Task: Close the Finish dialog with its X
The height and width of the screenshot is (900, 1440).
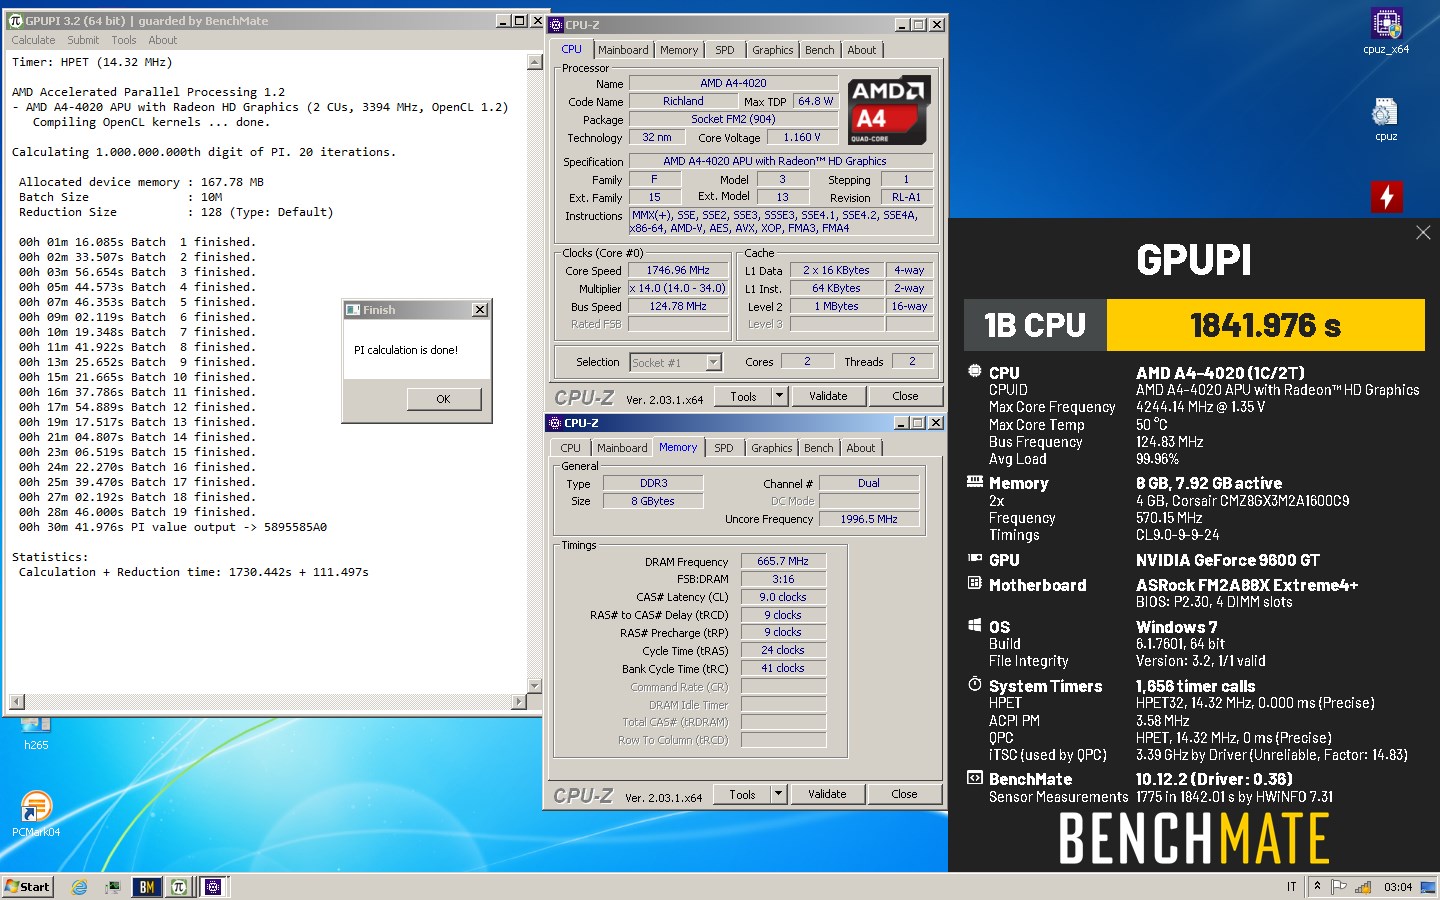Action: click(480, 310)
